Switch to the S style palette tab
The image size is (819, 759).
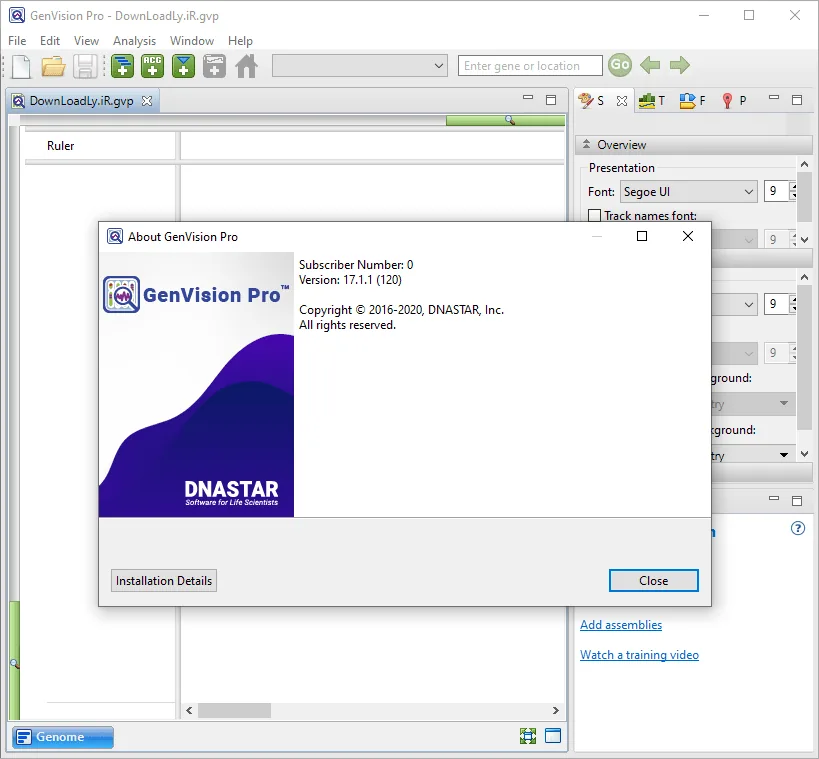point(592,100)
